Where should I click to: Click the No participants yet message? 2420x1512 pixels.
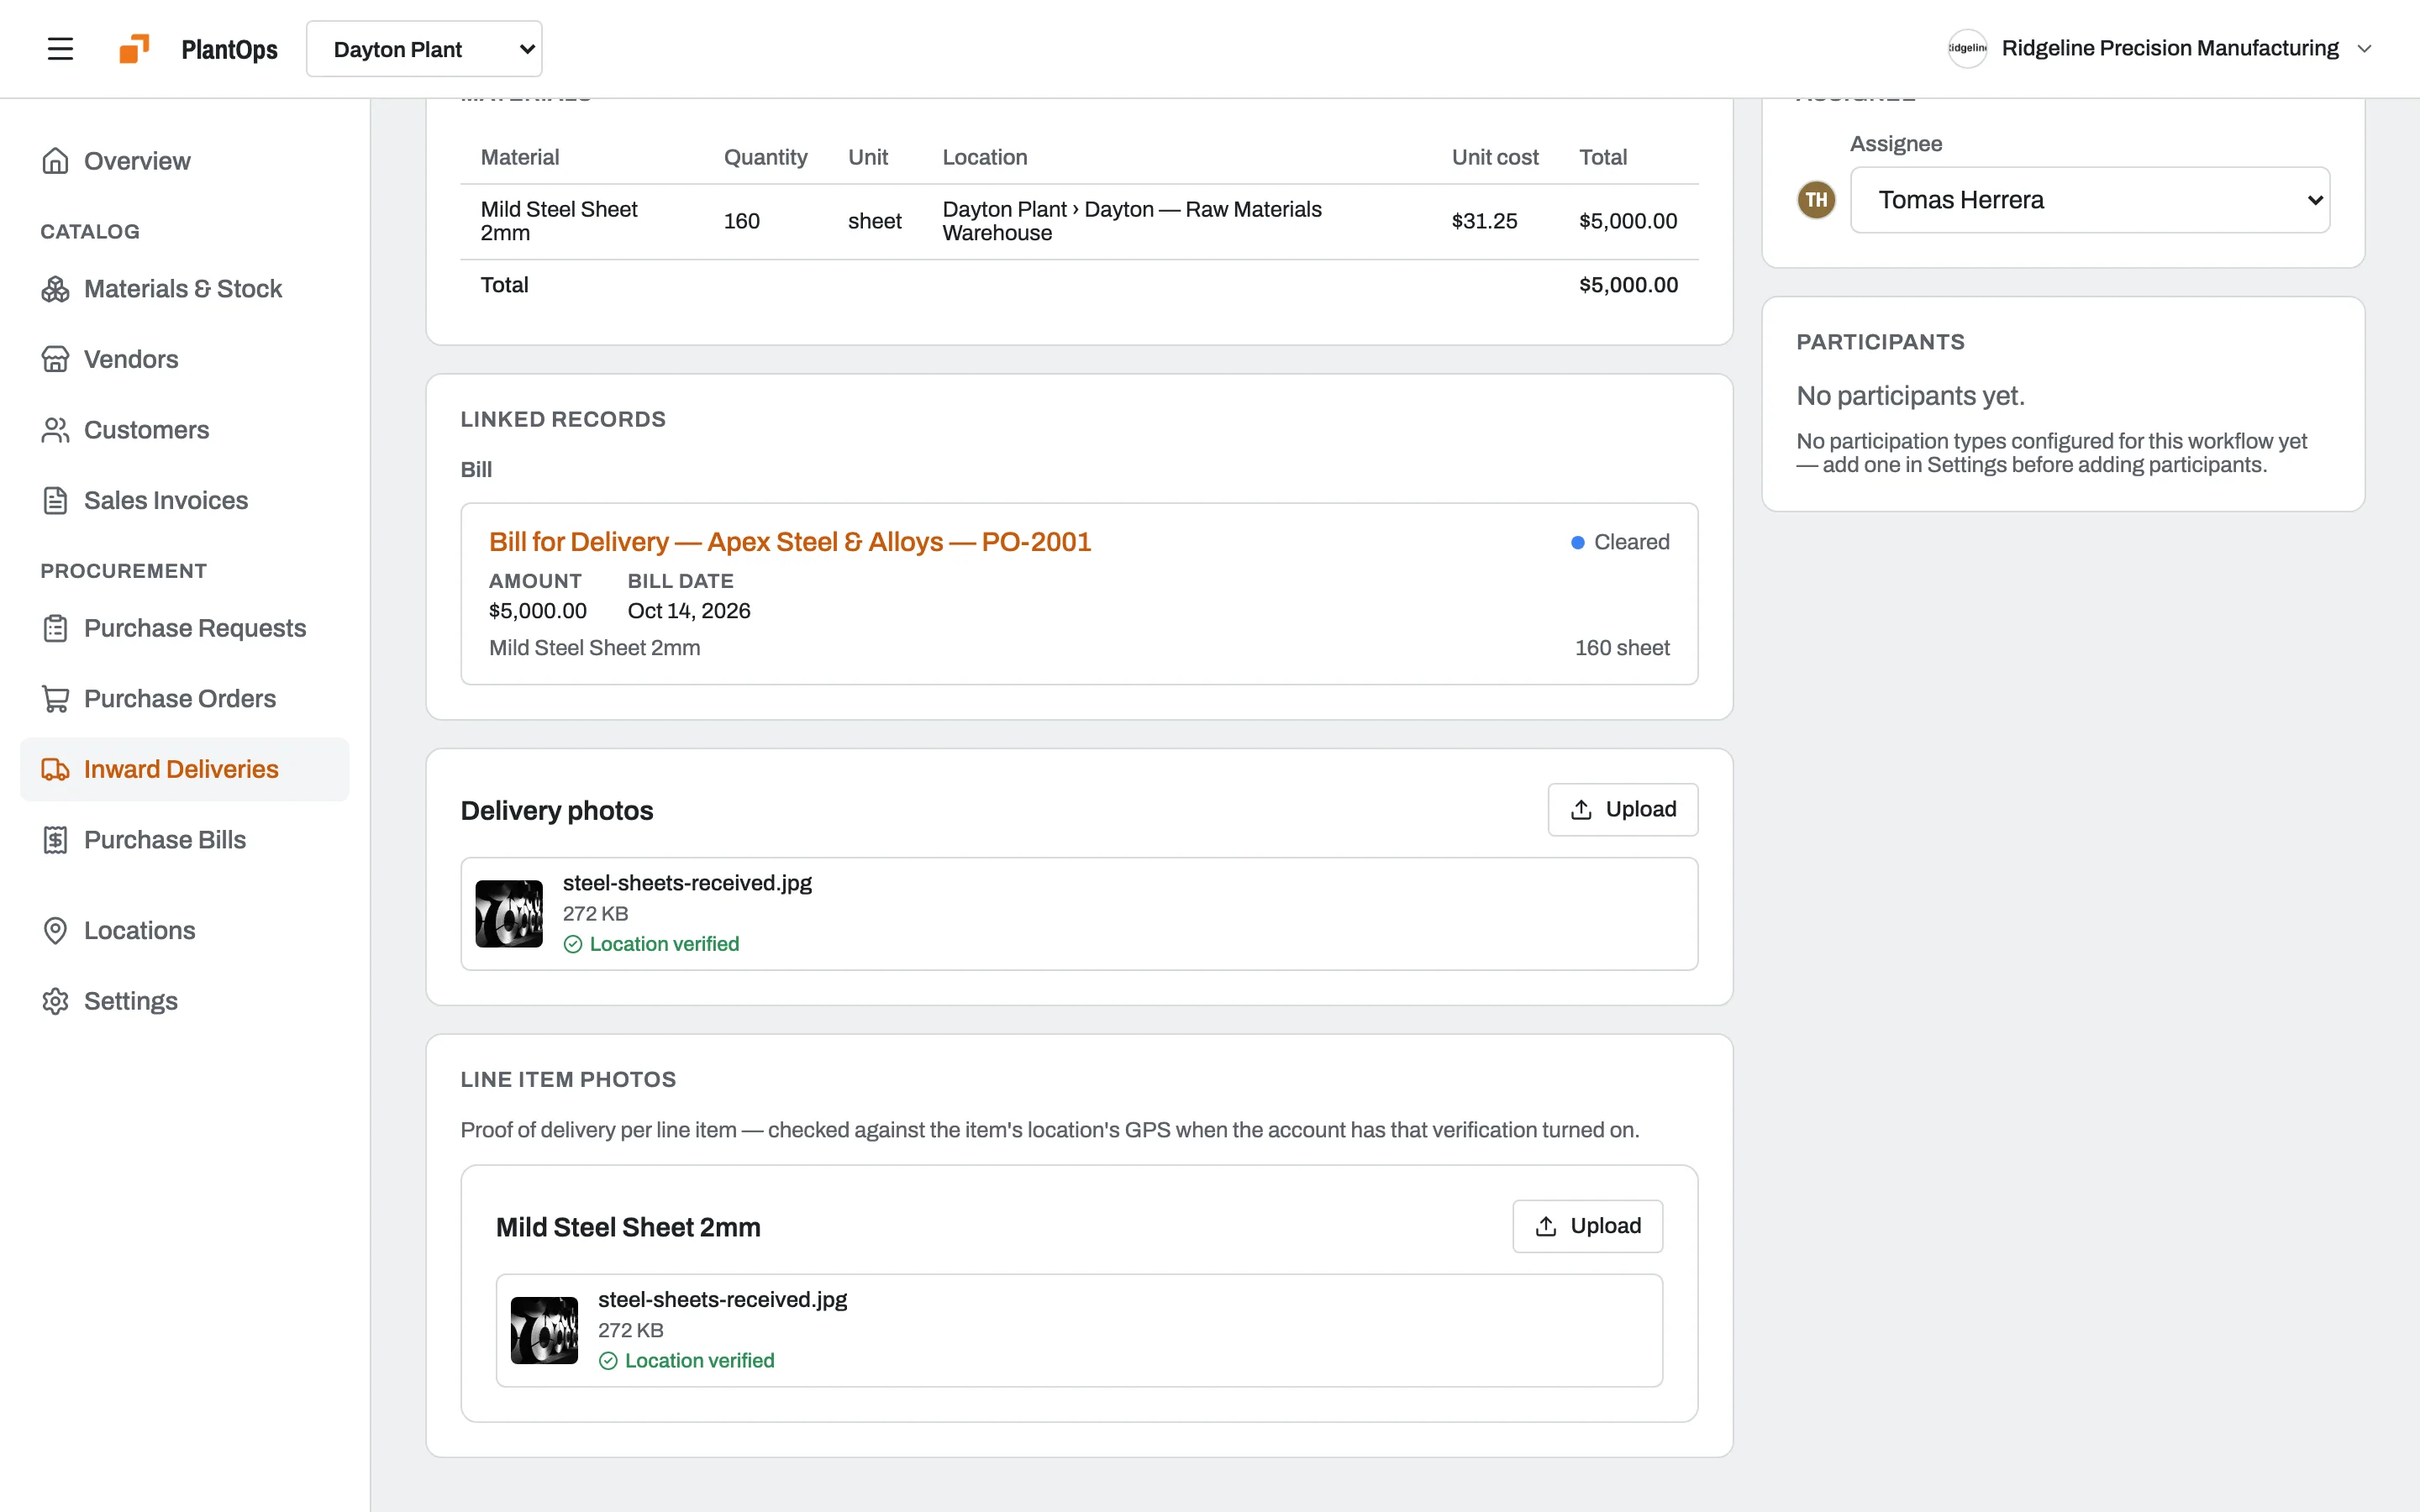coord(1910,396)
